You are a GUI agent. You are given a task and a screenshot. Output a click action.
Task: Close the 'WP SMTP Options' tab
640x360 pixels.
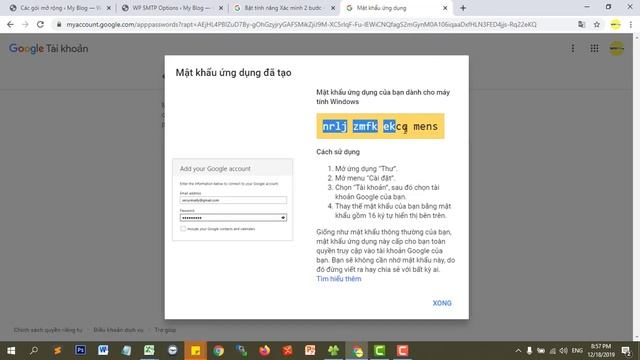[221, 8]
